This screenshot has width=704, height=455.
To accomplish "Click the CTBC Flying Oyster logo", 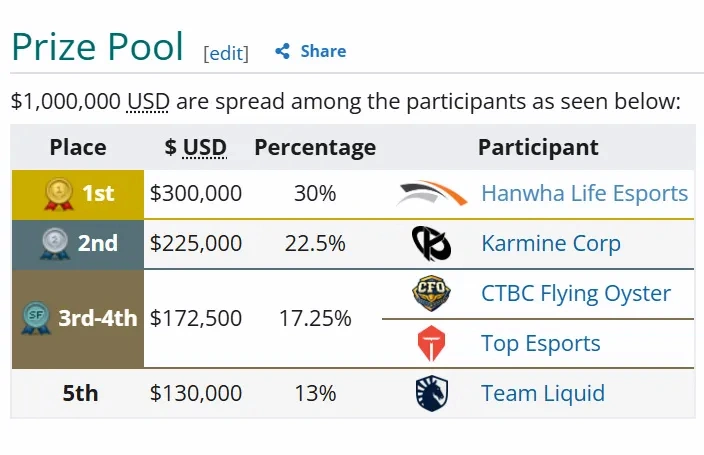I will [431, 294].
